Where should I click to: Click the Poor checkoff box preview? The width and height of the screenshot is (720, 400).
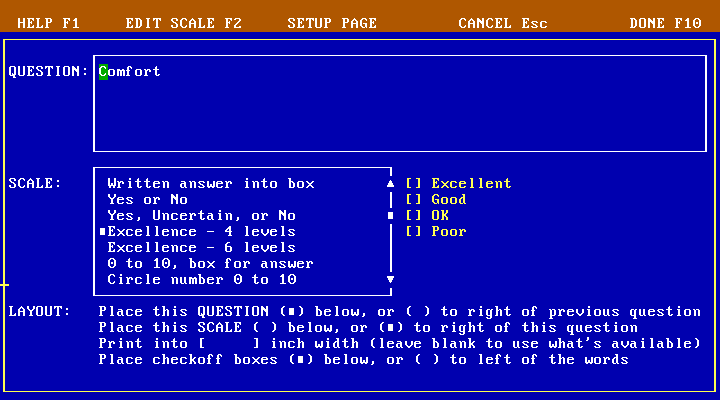point(414,232)
